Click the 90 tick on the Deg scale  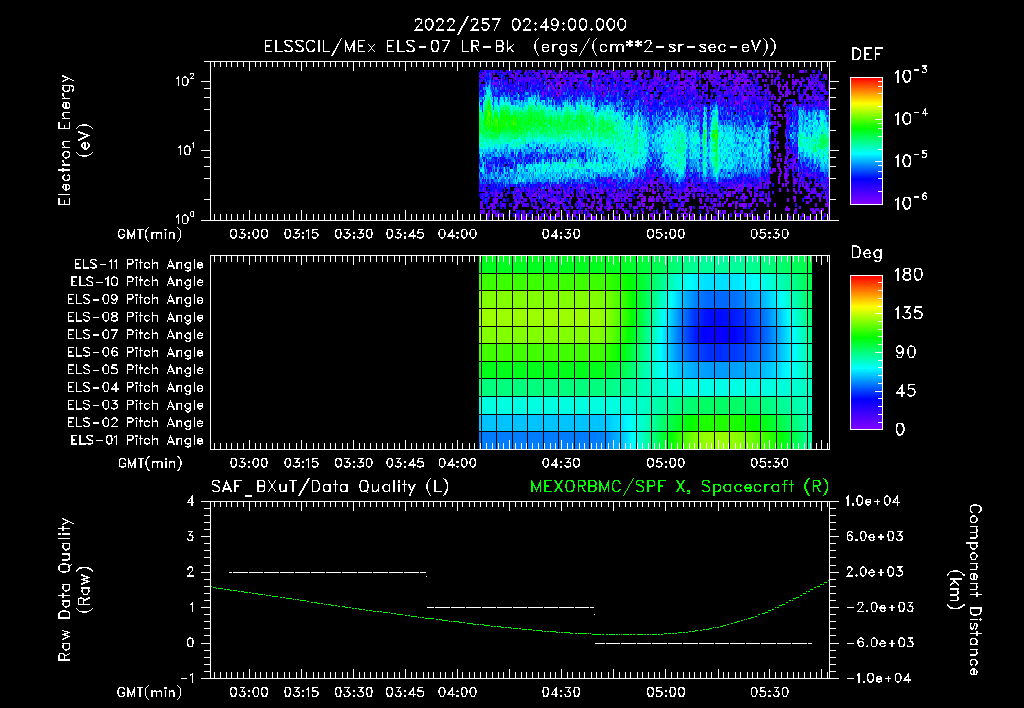click(905, 353)
